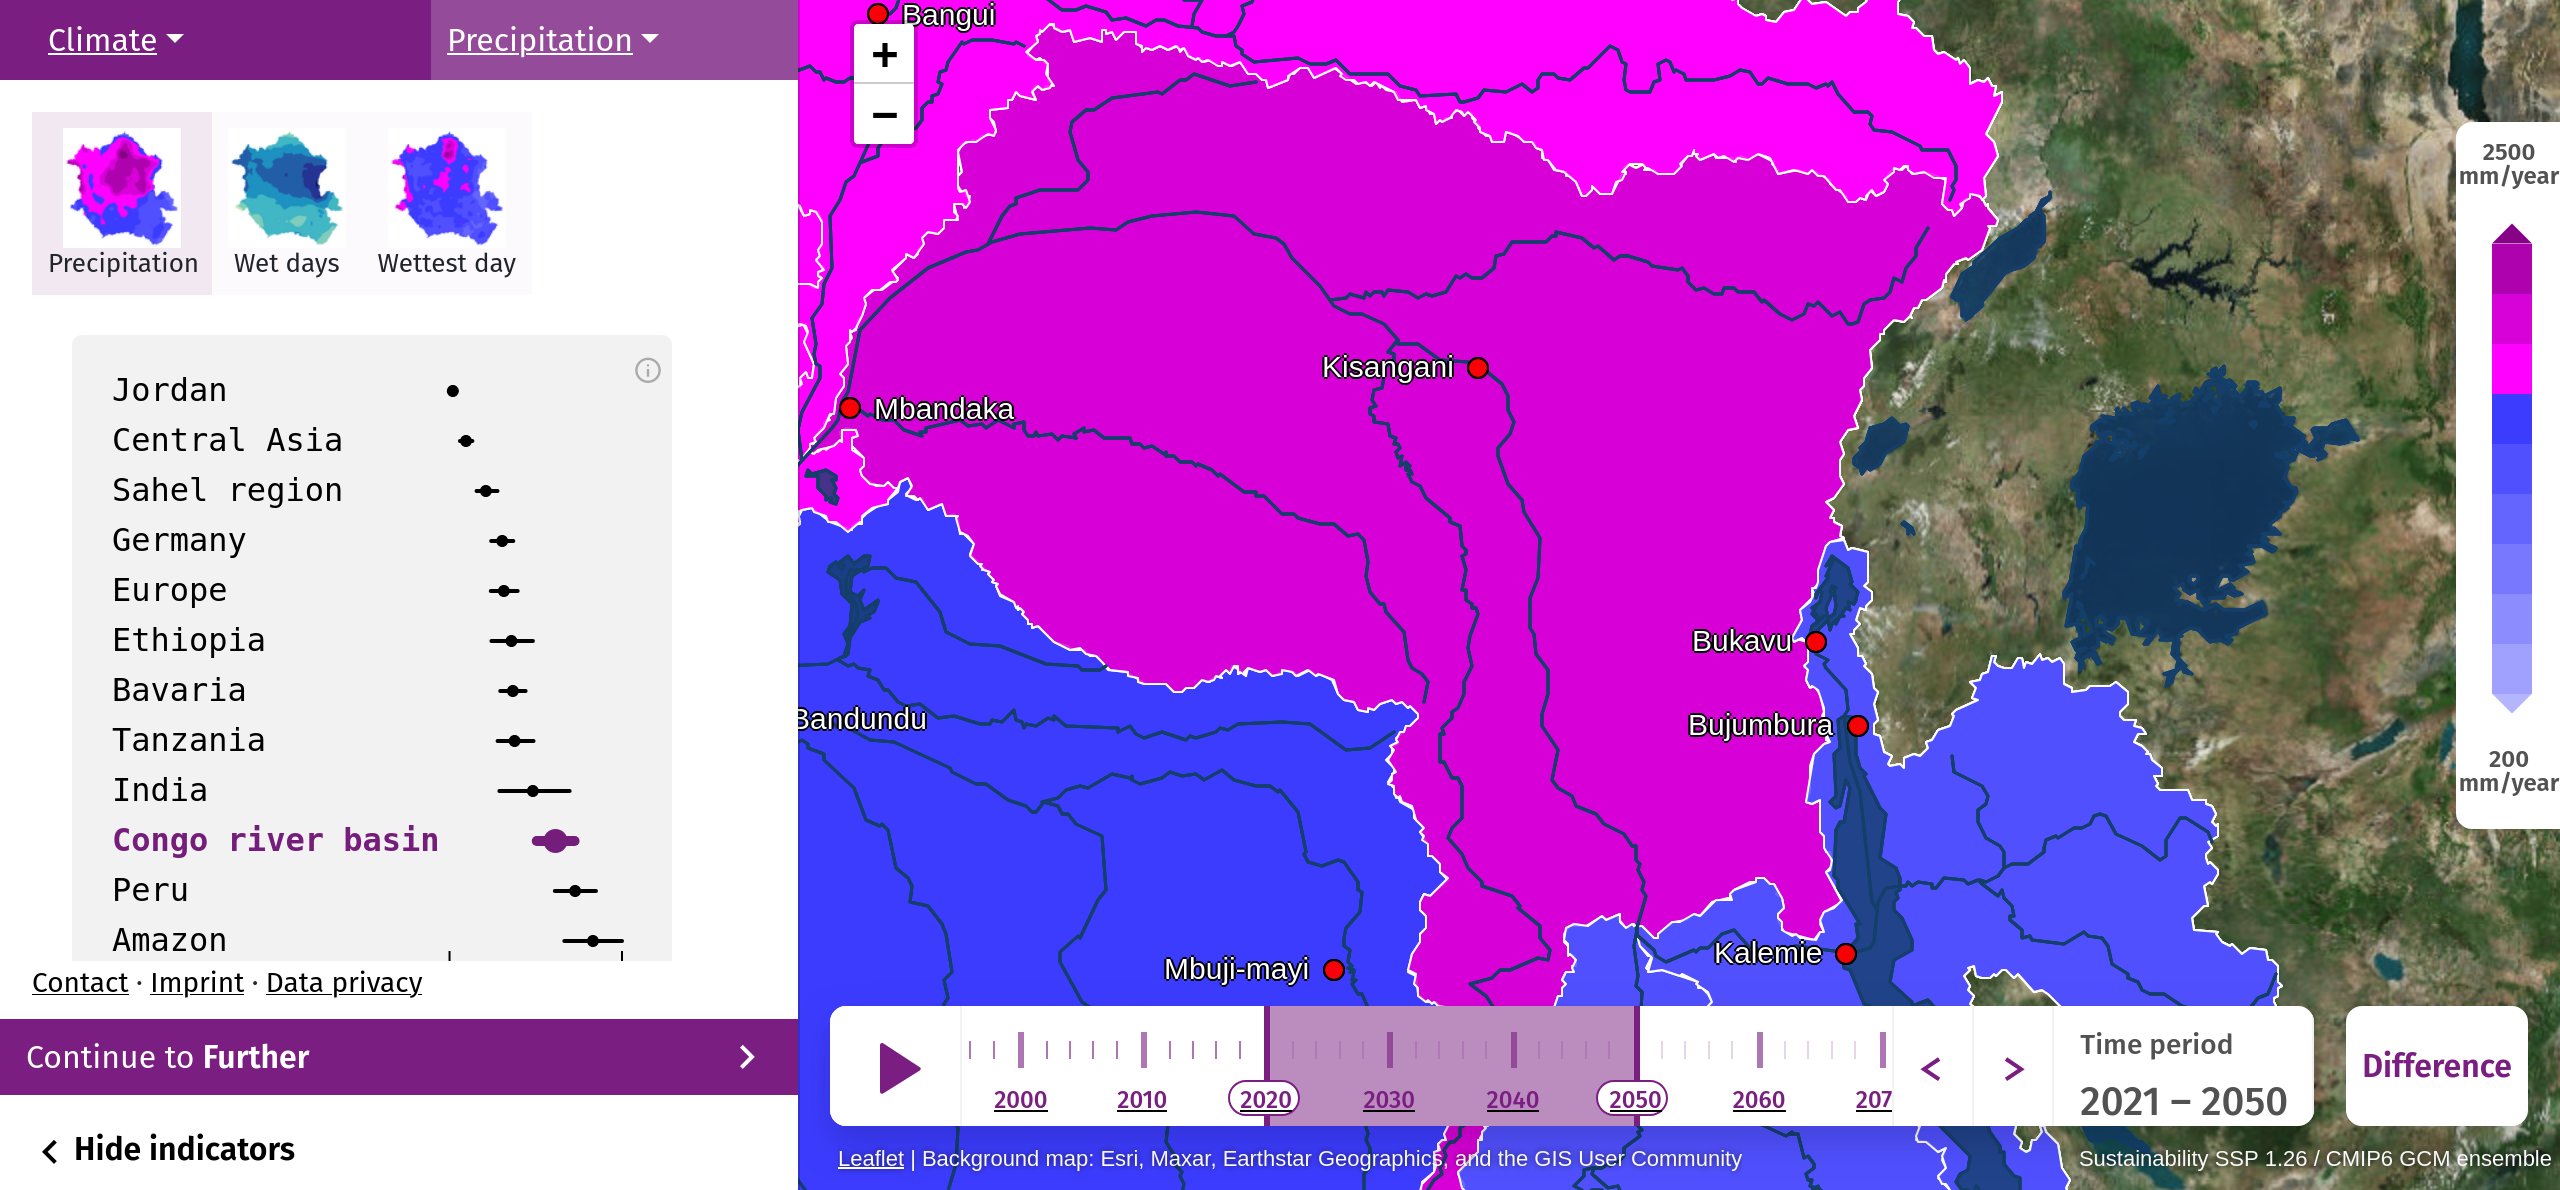Select the Precipitation indicator thumbnail
The width and height of the screenshot is (2560, 1190).
(x=122, y=203)
